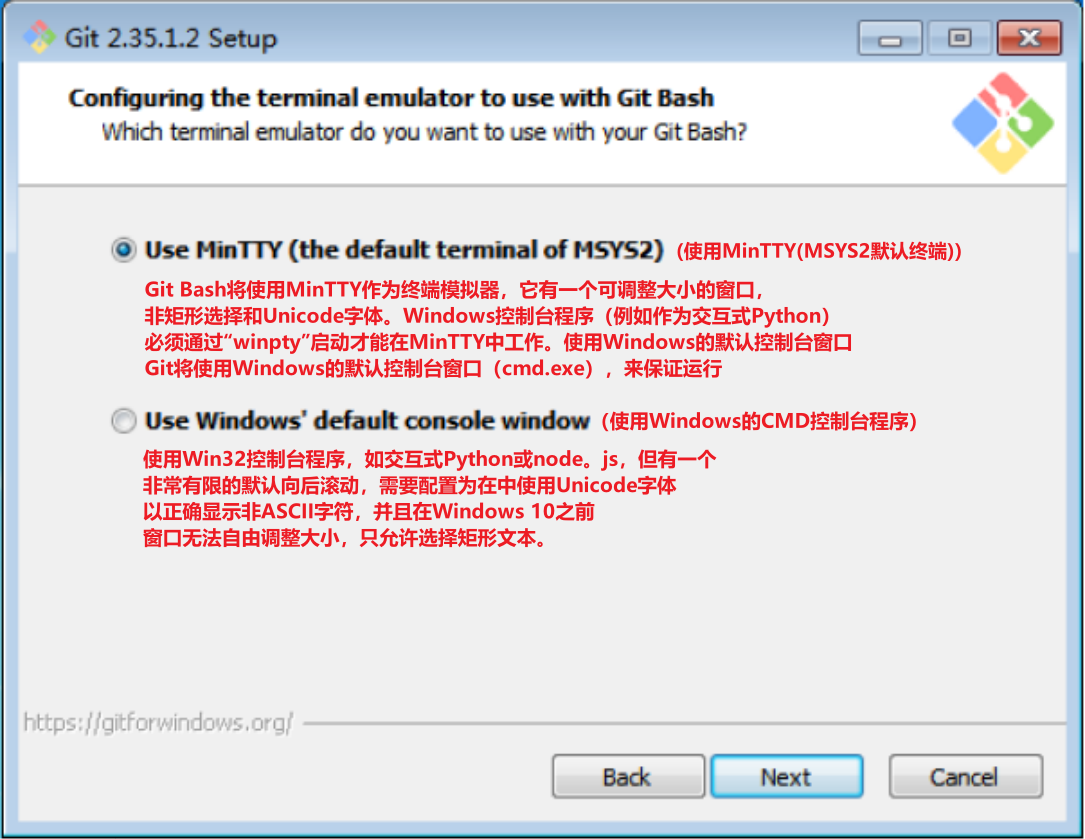Open the https://gitforwindows.org/ link
Image resolution: width=1085 pixels, height=839 pixels.
pos(158,723)
